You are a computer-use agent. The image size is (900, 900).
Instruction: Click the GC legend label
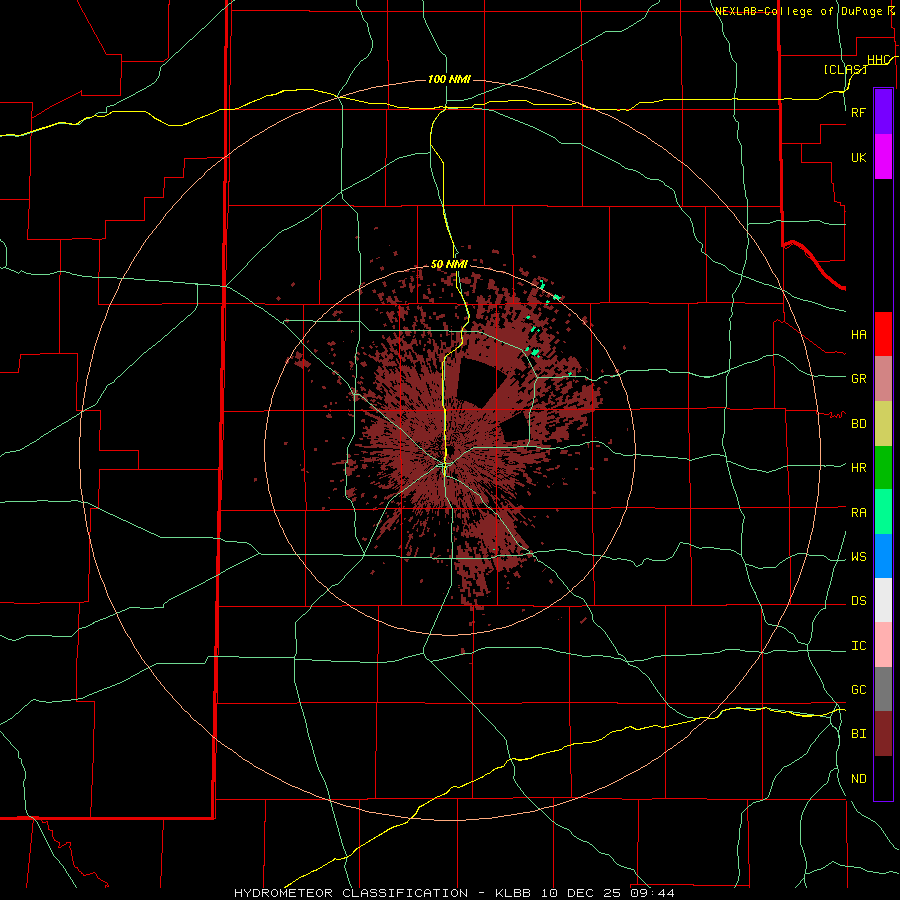858,690
